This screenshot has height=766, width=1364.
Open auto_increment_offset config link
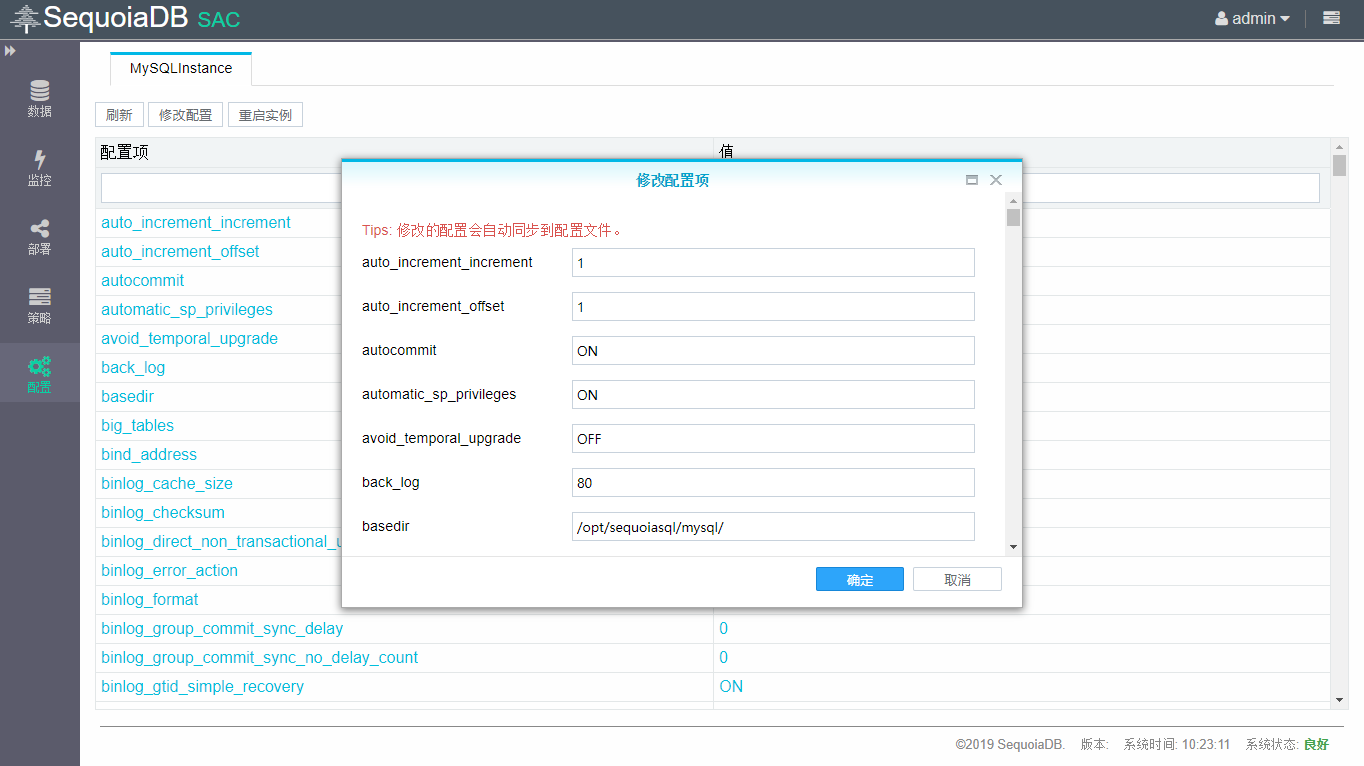(180, 252)
